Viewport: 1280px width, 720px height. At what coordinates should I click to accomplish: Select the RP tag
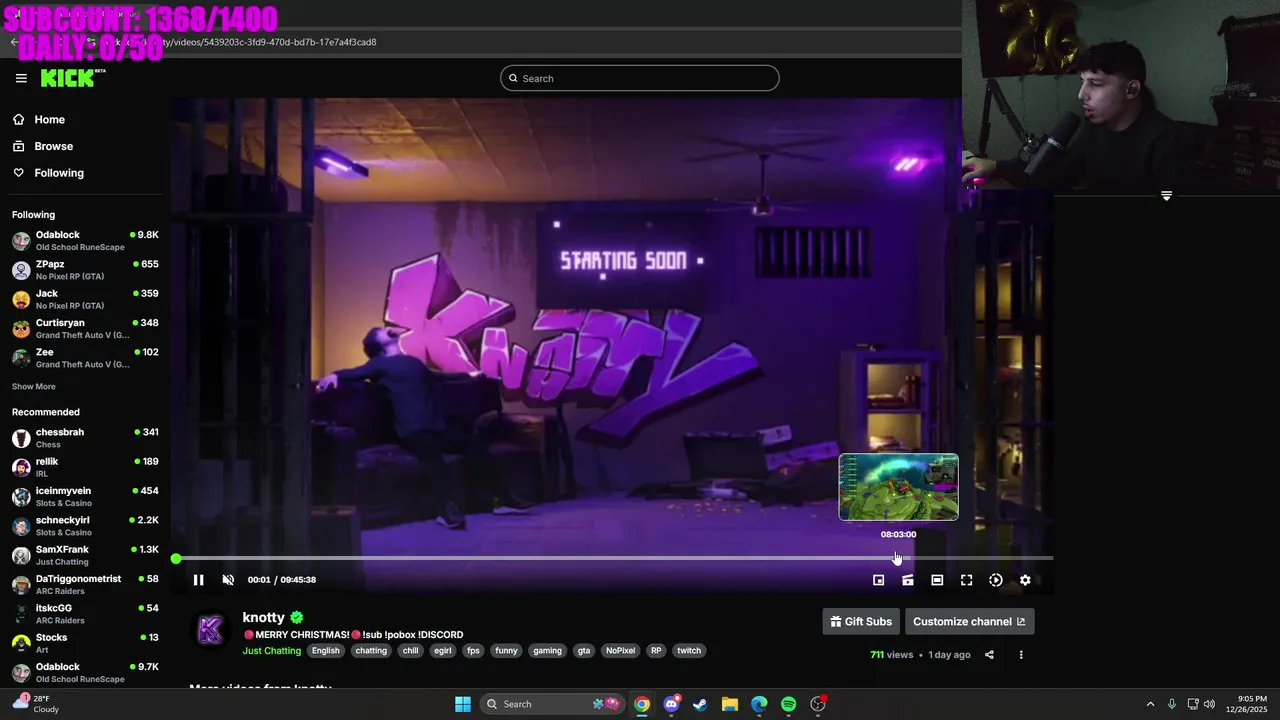pyautogui.click(x=656, y=651)
